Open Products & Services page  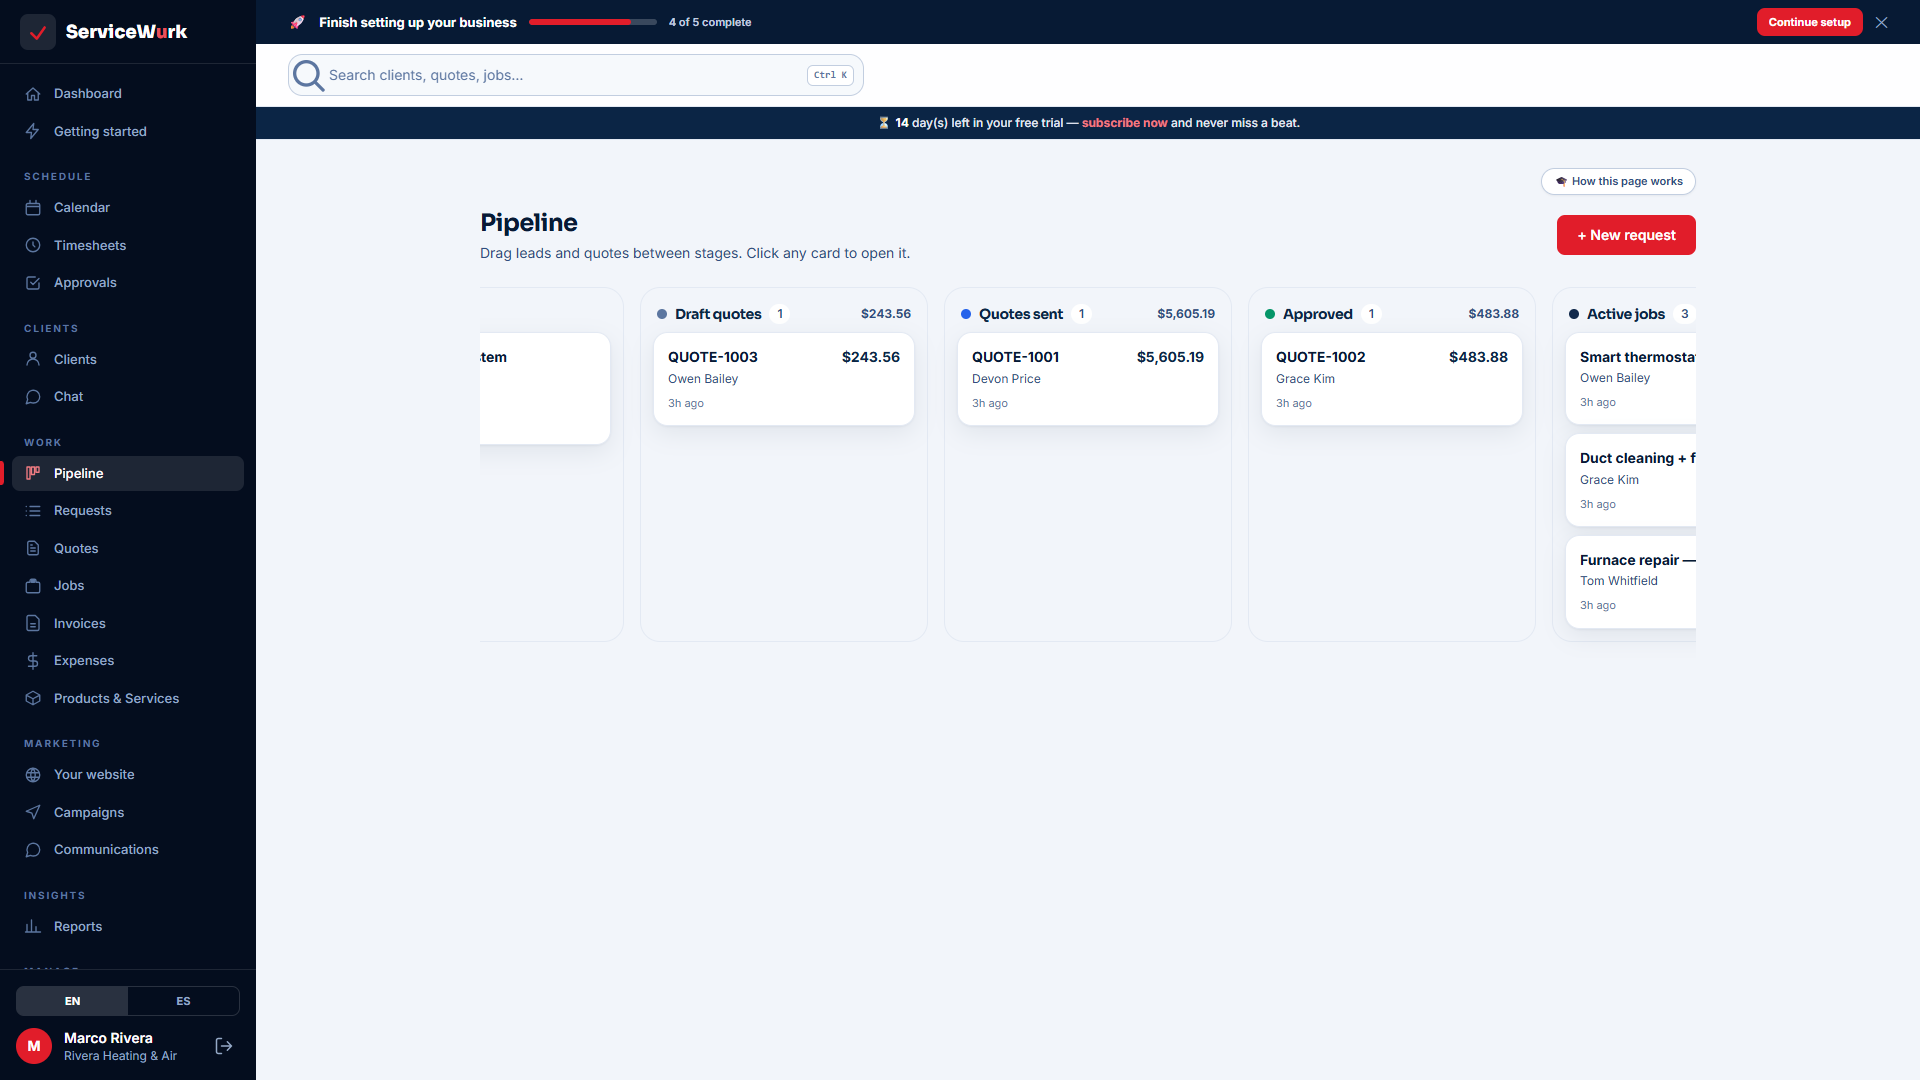(x=128, y=699)
